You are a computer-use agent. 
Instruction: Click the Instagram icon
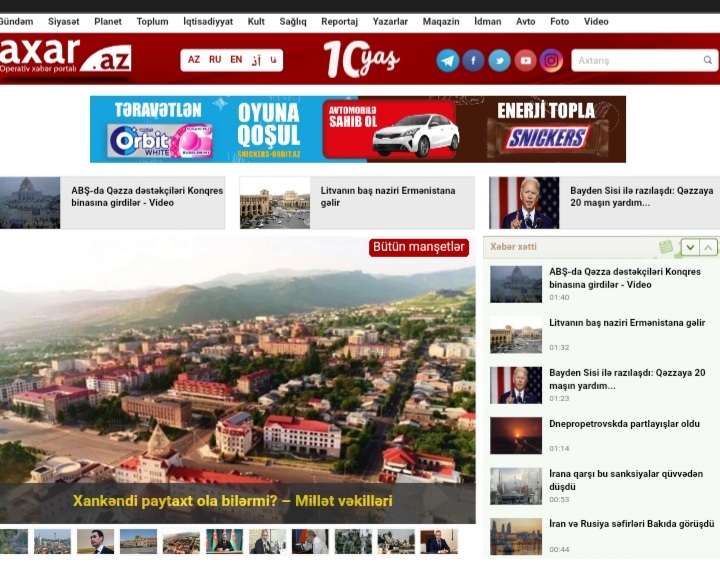click(x=552, y=60)
